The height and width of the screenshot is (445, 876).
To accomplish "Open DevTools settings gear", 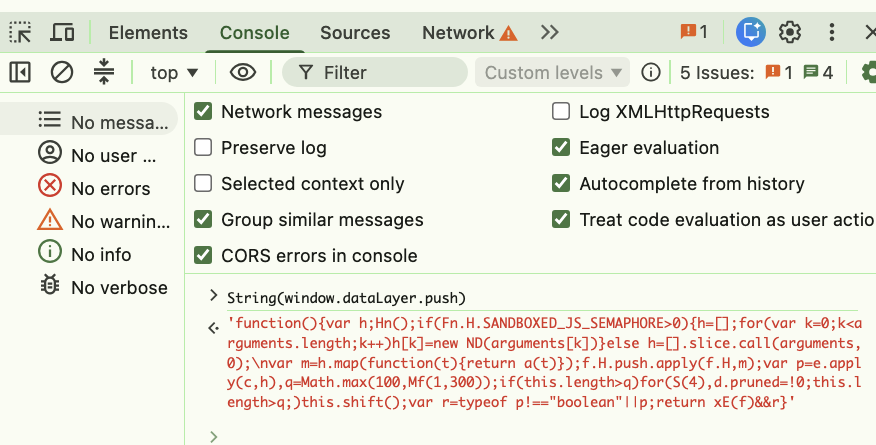I will click(x=790, y=32).
